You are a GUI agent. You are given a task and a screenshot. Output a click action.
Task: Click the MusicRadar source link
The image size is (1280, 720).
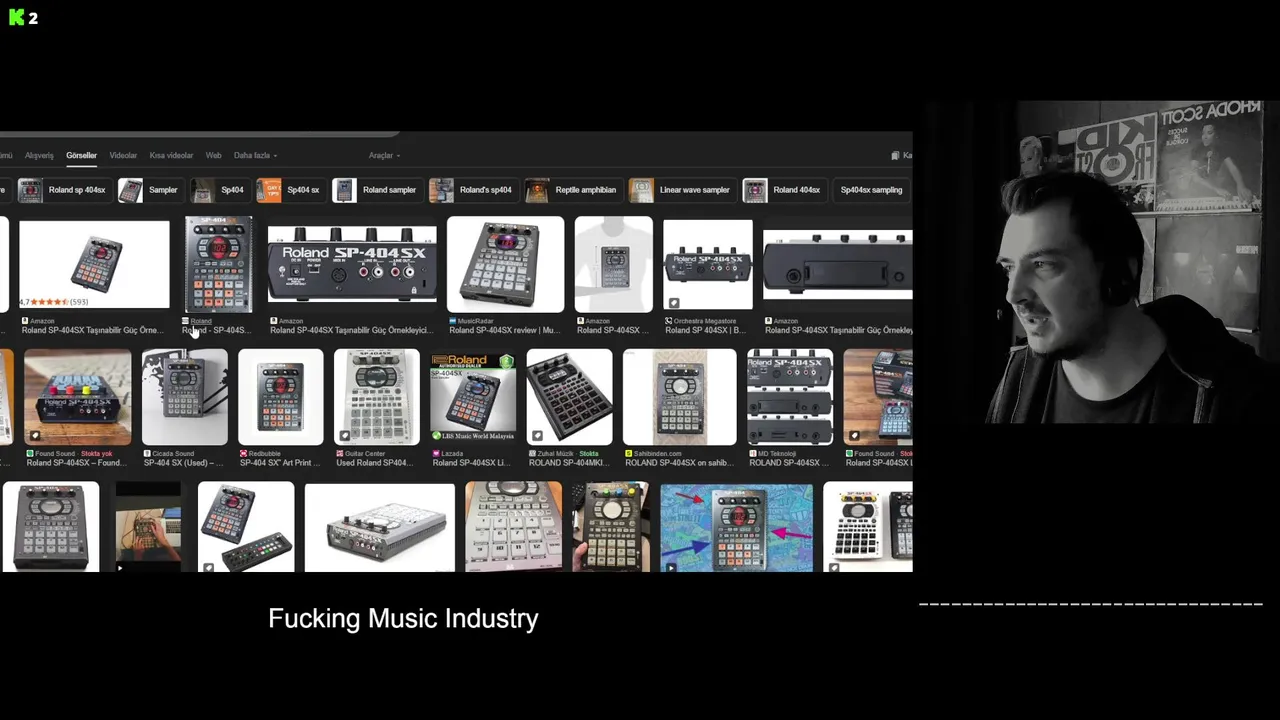[475, 321]
